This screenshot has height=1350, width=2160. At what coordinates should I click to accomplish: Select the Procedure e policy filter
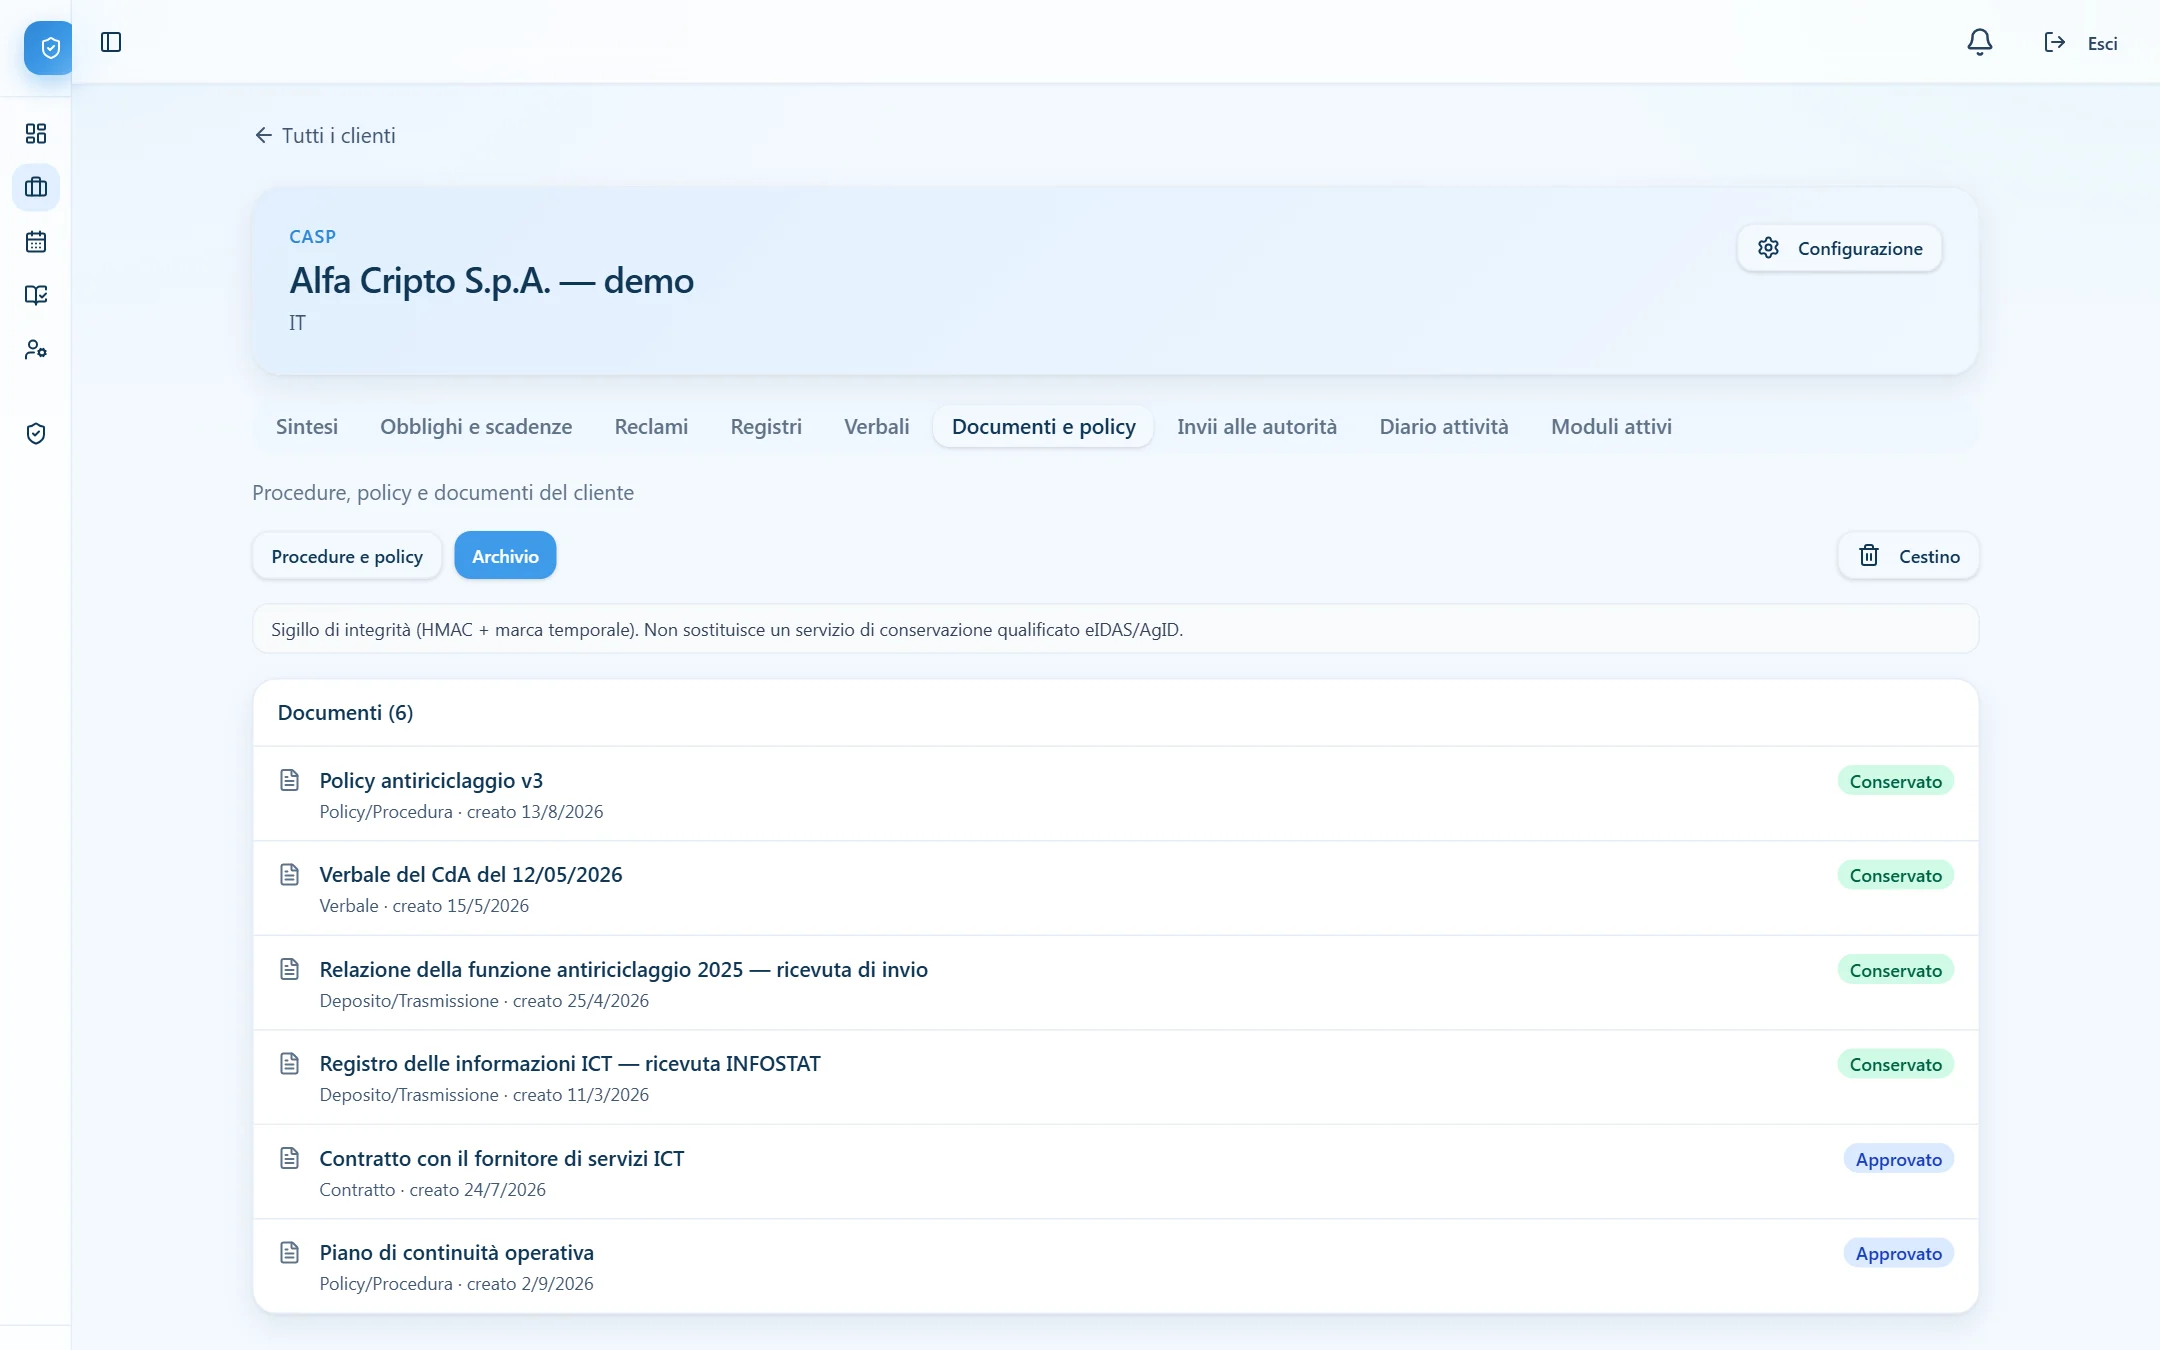pos(347,556)
